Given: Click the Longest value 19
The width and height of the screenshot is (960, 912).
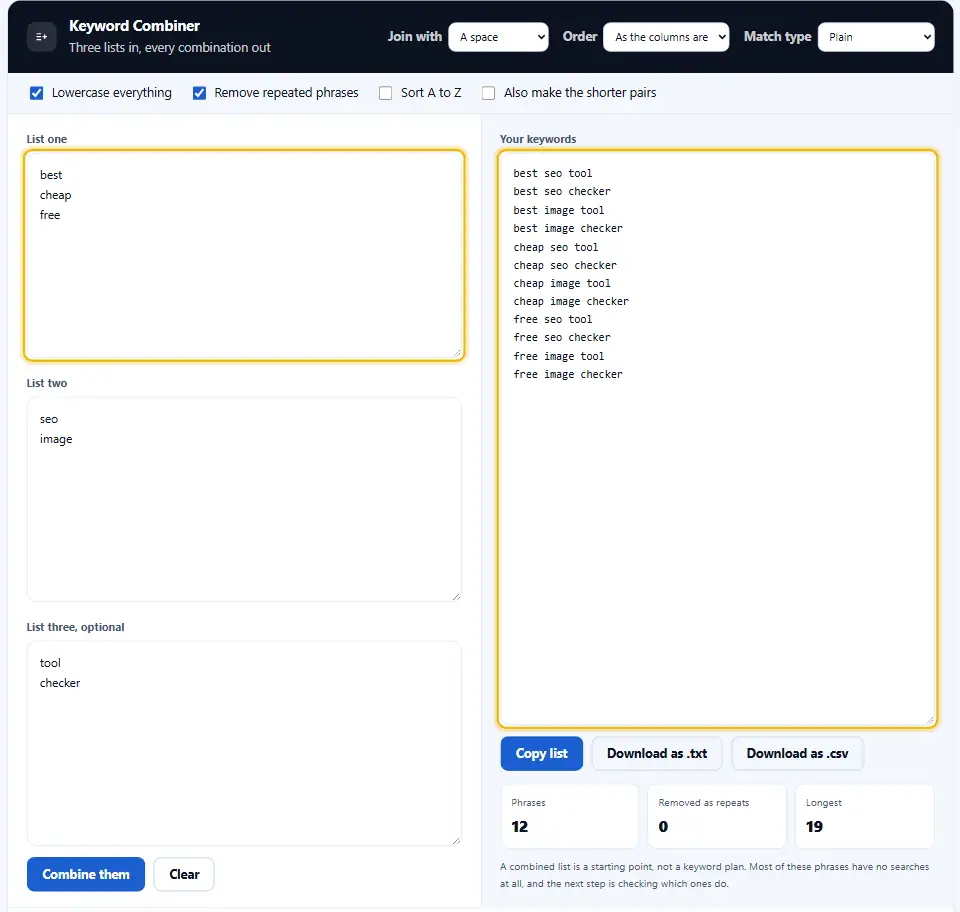Looking at the screenshot, I should 814,827.
